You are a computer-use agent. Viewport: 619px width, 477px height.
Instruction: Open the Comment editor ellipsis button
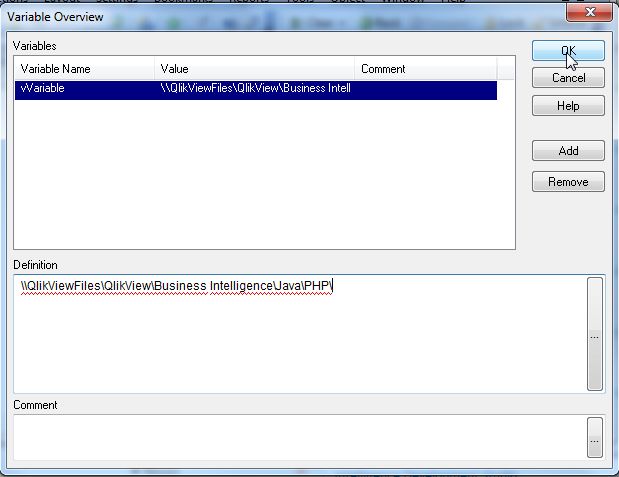(595, 438)
